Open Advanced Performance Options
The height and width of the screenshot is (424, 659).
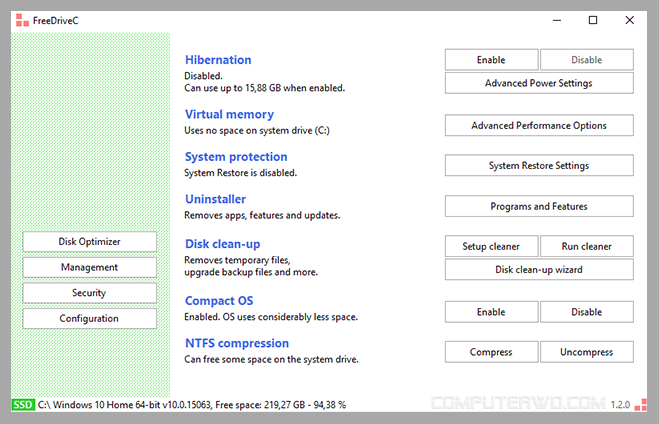tap(539, 125)
